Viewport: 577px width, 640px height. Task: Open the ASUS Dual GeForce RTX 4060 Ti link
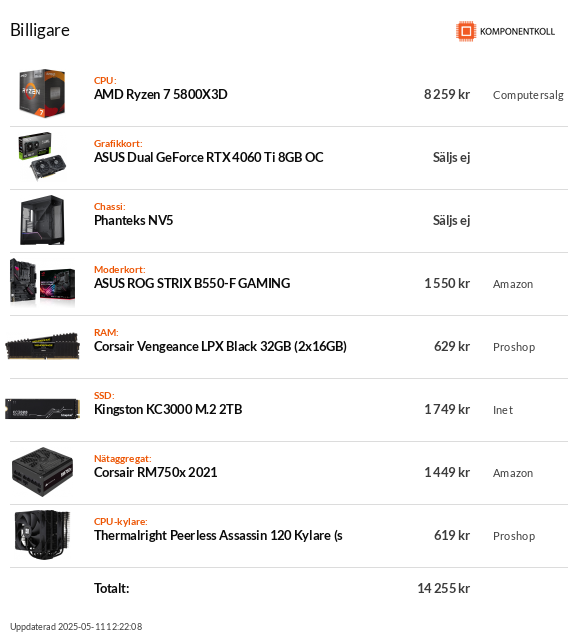(209, 157)
